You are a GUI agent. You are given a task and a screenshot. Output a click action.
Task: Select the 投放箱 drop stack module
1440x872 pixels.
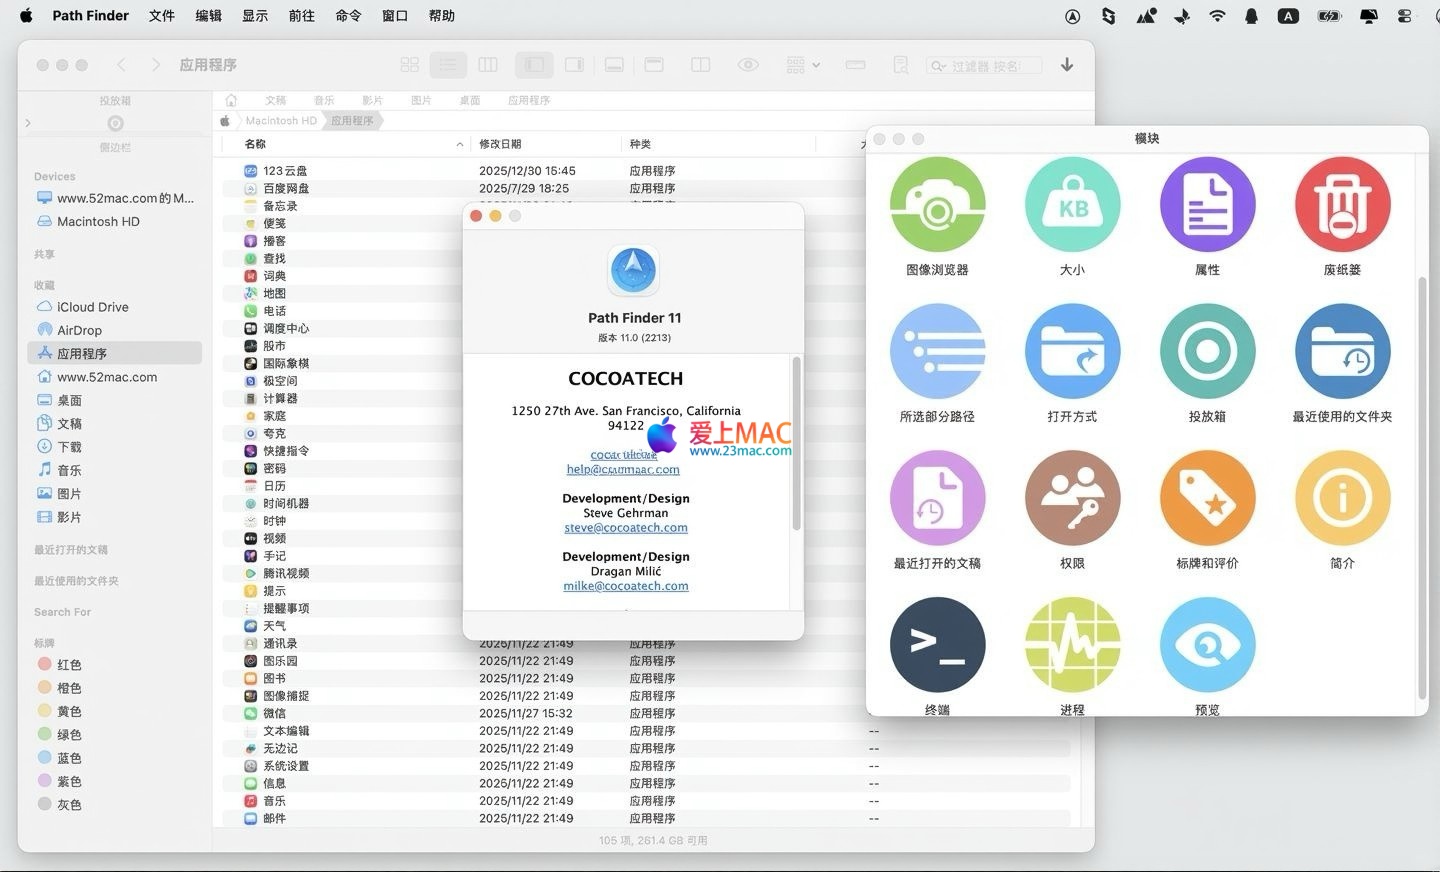point(1207,351)
